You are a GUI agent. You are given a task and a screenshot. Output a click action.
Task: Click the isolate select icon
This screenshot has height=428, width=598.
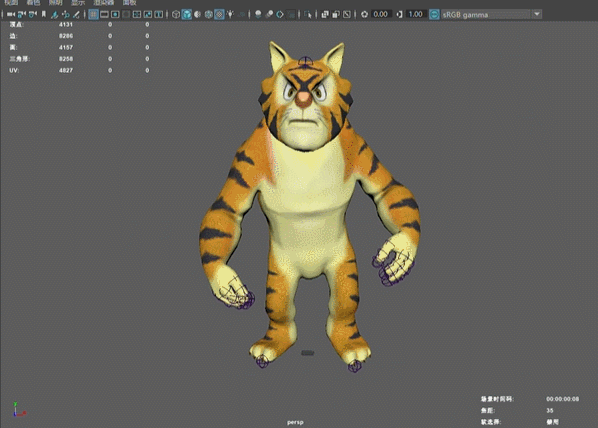click(308, 14)
